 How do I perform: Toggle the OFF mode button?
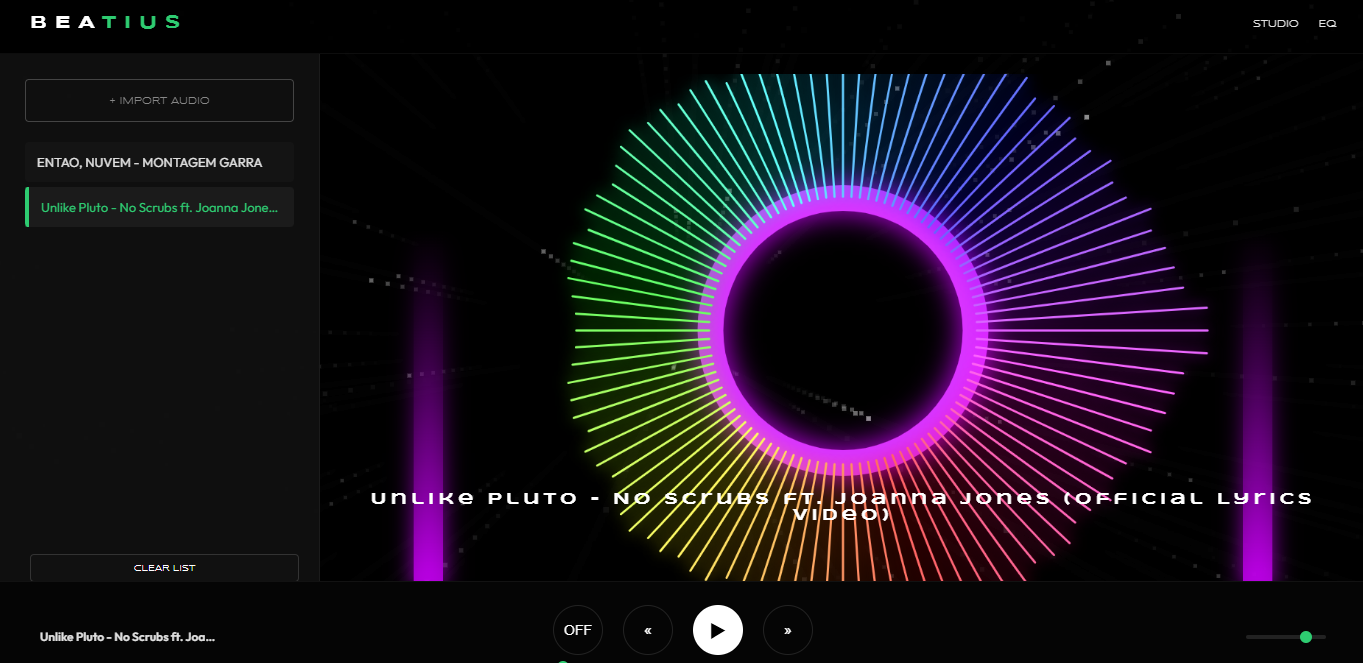(x=578, y=630)
